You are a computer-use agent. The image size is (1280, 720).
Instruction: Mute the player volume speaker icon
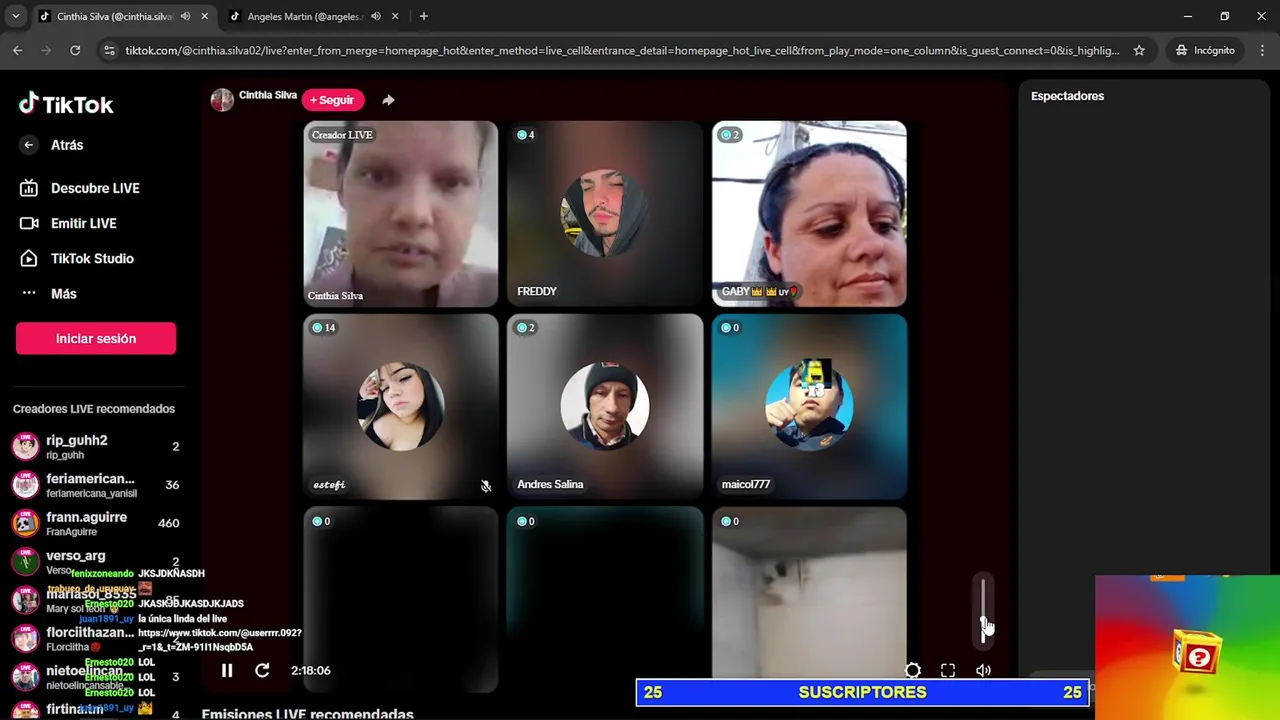983,670
